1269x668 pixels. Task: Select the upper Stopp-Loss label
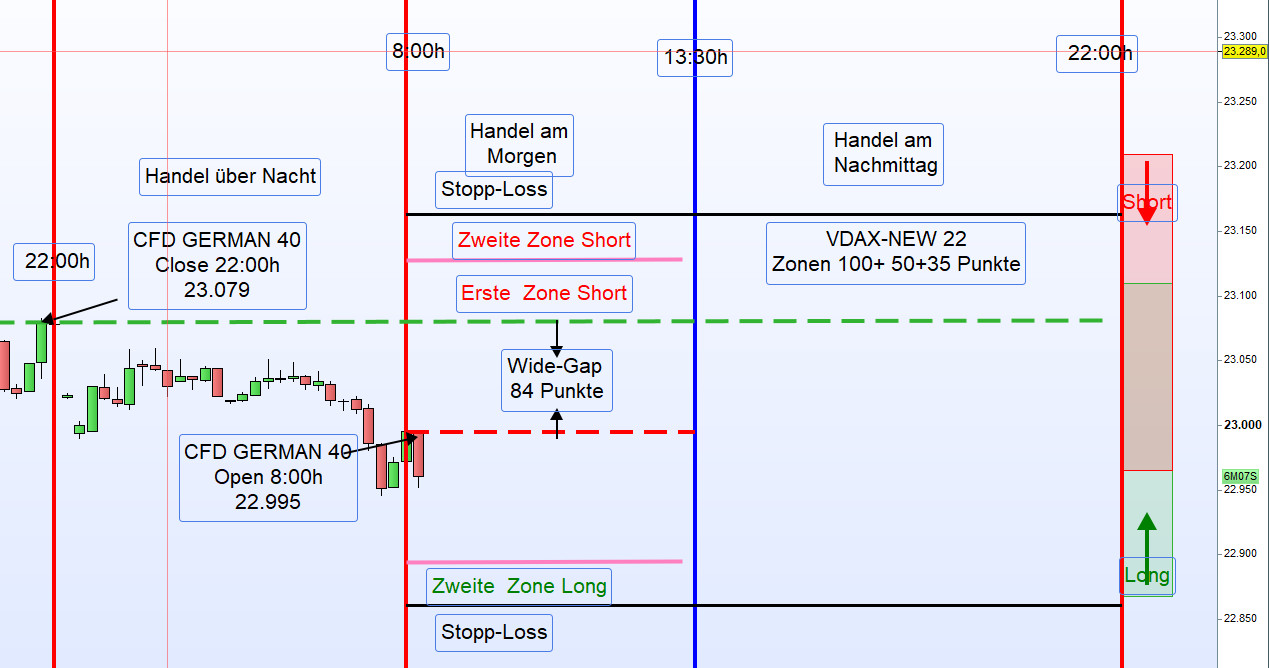494,189
